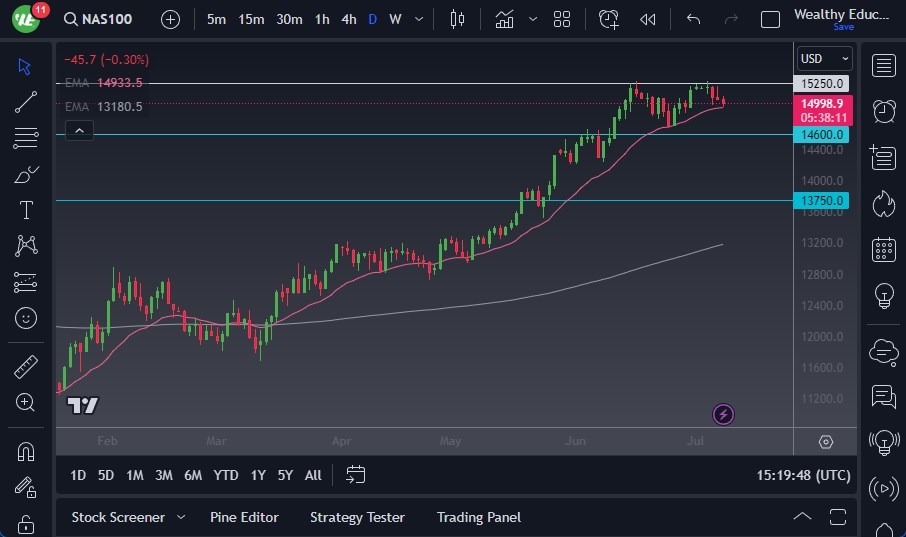Undo the last chart action

pos(693,19)
